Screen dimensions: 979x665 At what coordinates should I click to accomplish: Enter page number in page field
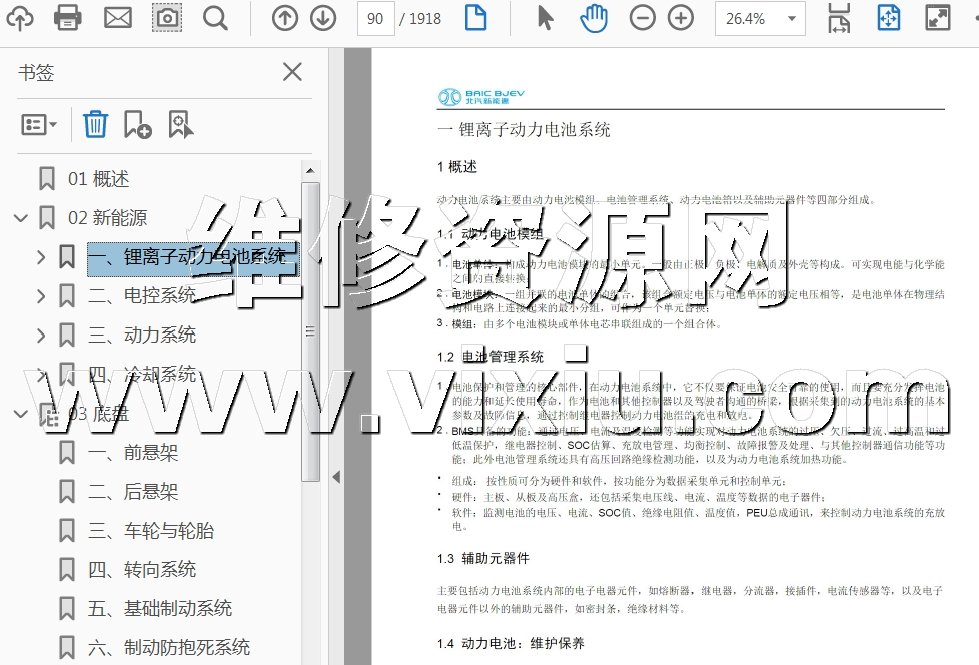375,18
